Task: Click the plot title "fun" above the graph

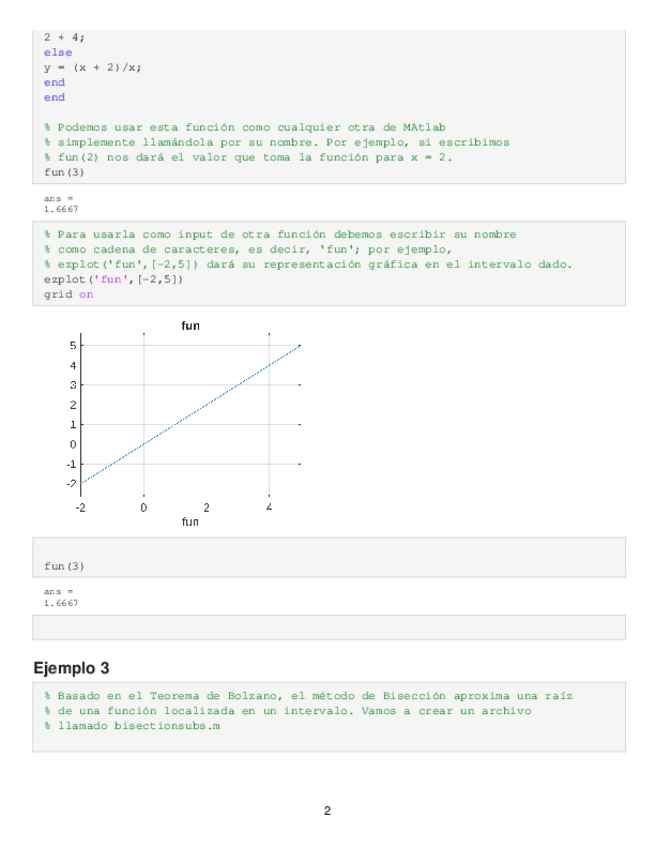Action: [190, 326]
